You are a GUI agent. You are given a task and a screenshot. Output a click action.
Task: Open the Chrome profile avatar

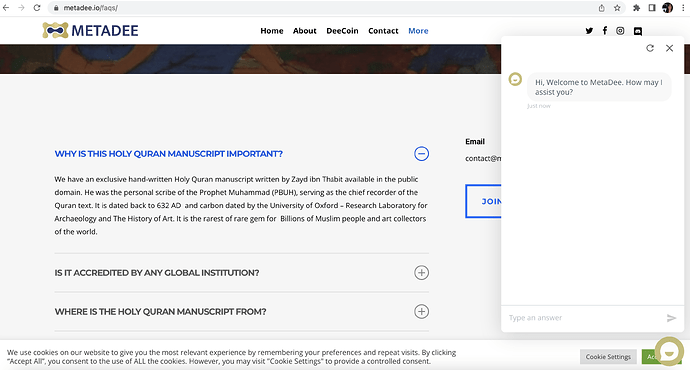pyautogui.click(x=667, y=8)
